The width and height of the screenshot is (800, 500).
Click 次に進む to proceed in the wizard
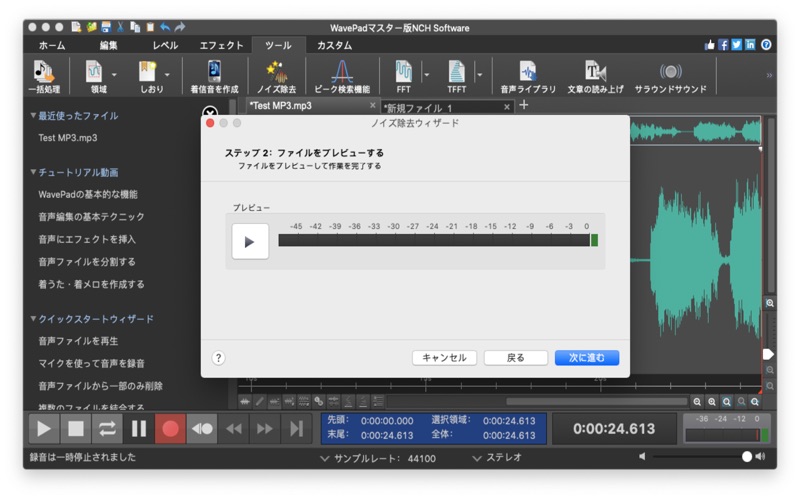[587, 358]
